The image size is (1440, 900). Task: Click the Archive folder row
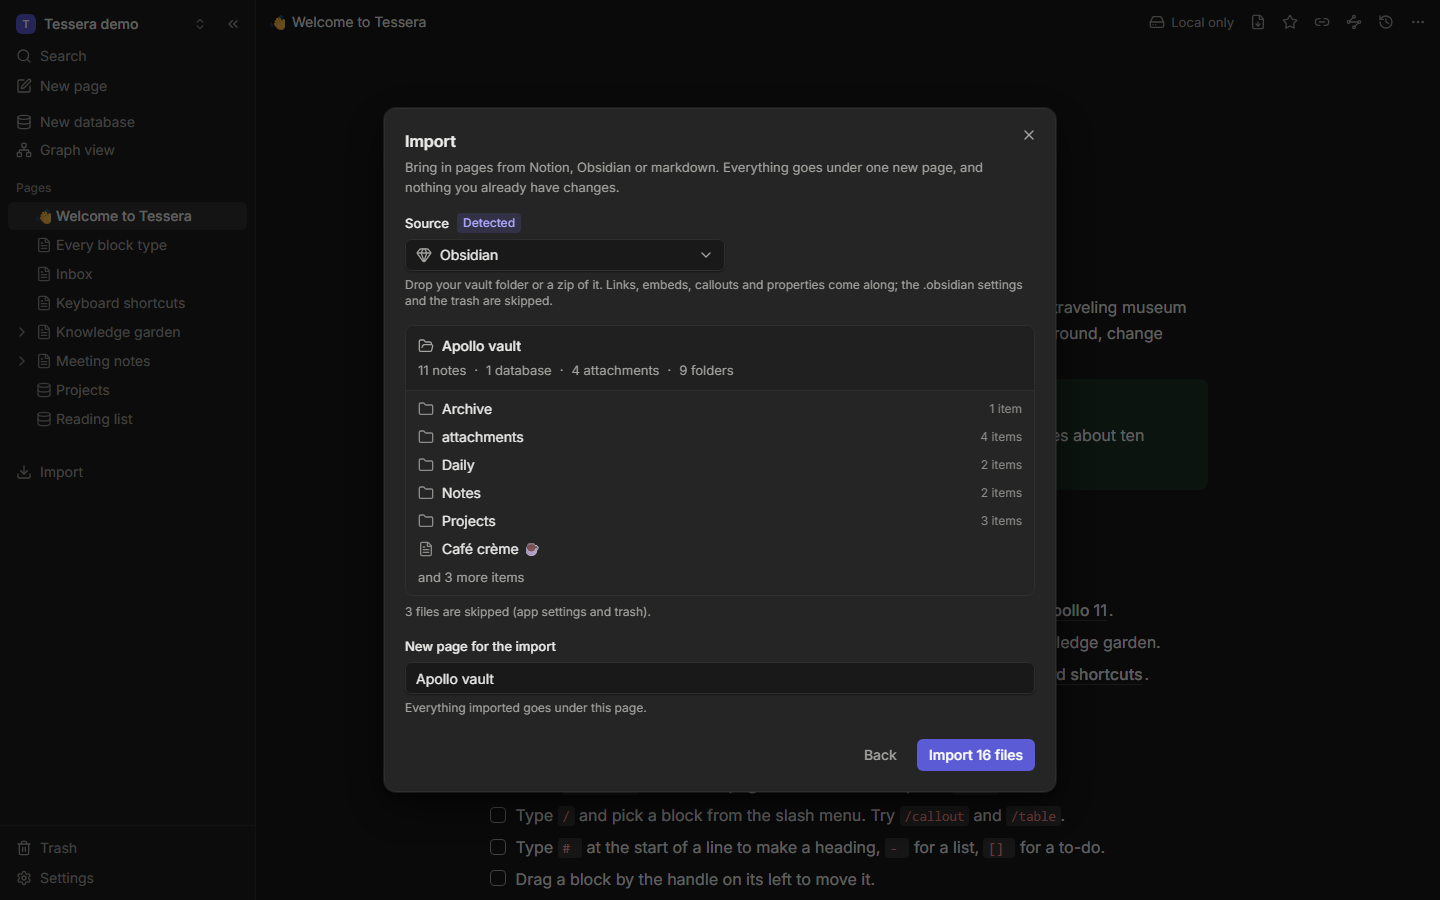[720, 409]
